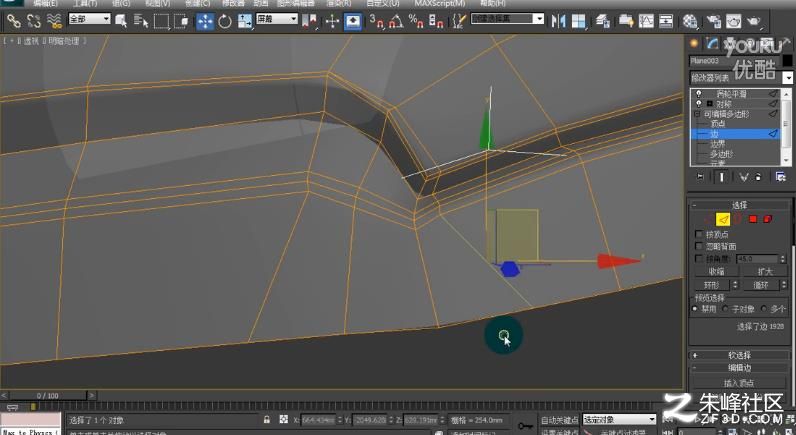Open the Create panel tab icon
This screenshot has width=796, height=435.
[x=694, y=44]
